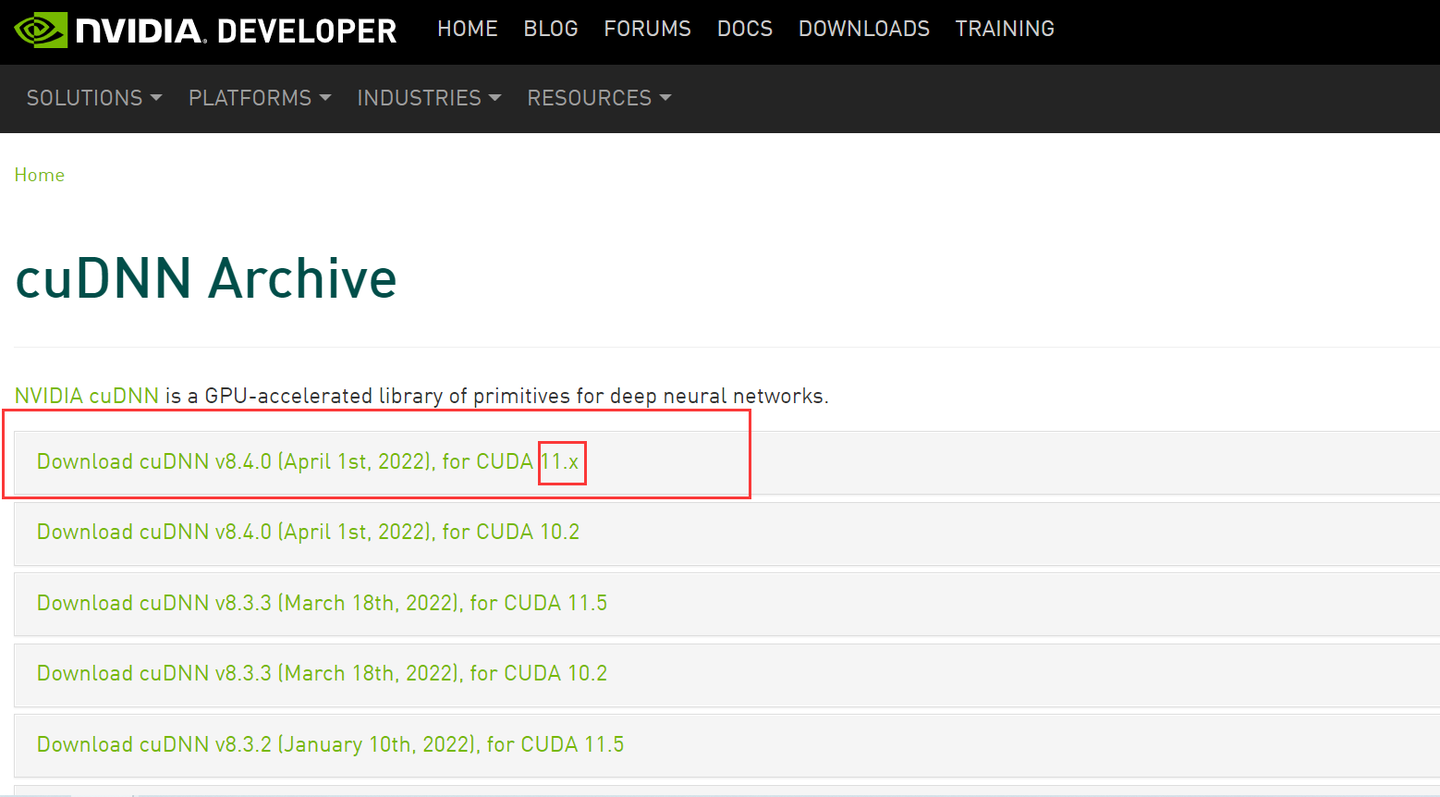Expand cuDNN v8.3.2 for CUDA 11.5
The height and width of the screenshot is (797, 1440).
point(330,745)
